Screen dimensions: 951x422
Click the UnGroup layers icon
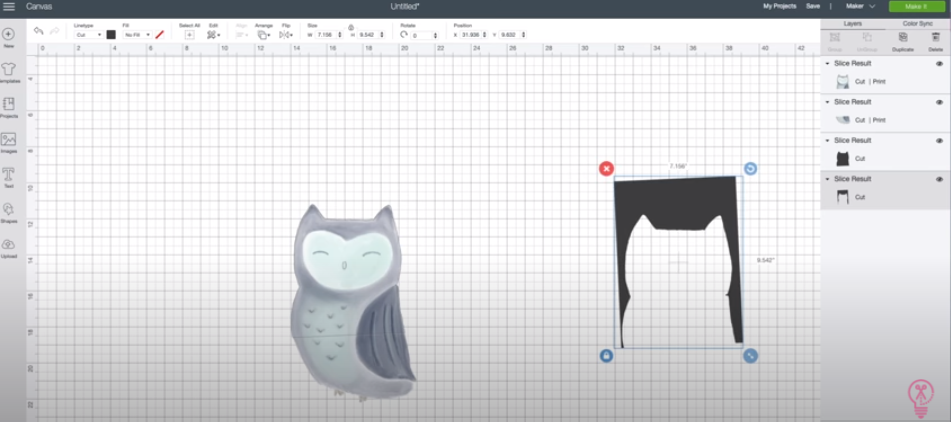pos(867,38)
